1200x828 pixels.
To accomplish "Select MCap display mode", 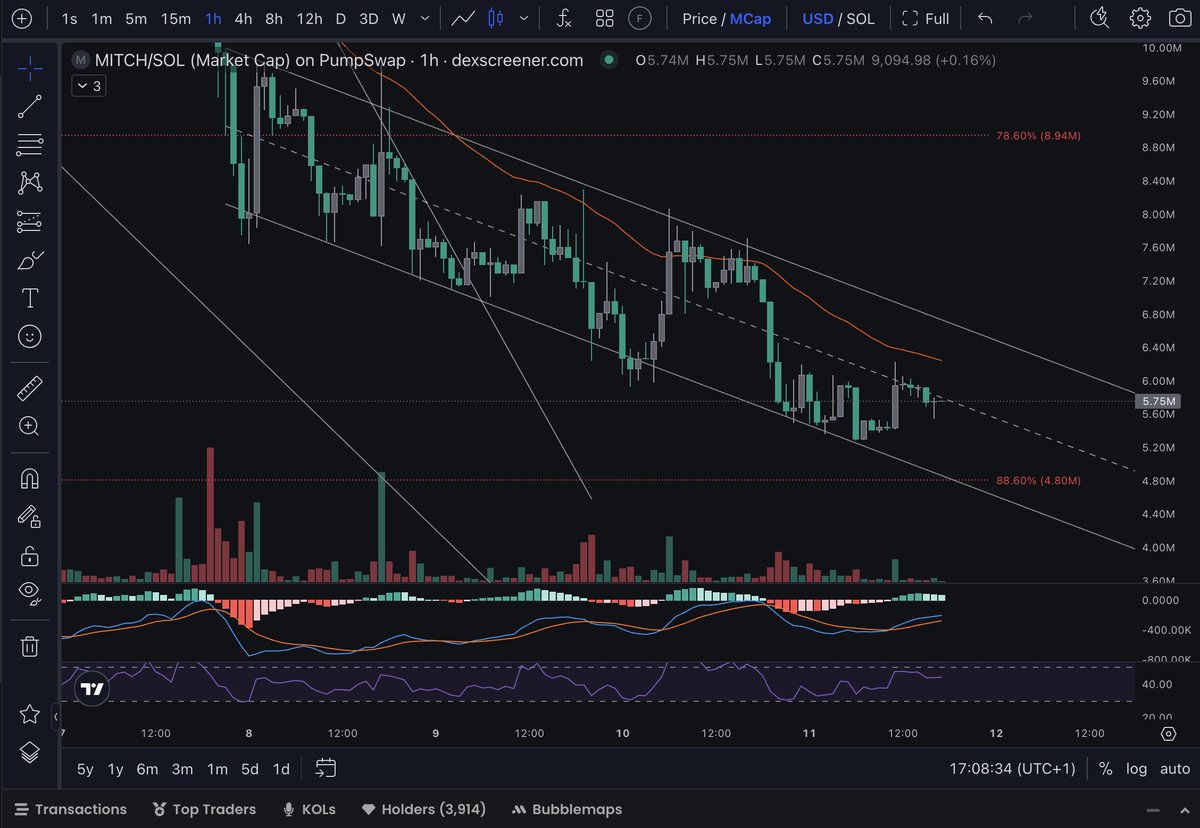I will [x=750, y=18].
